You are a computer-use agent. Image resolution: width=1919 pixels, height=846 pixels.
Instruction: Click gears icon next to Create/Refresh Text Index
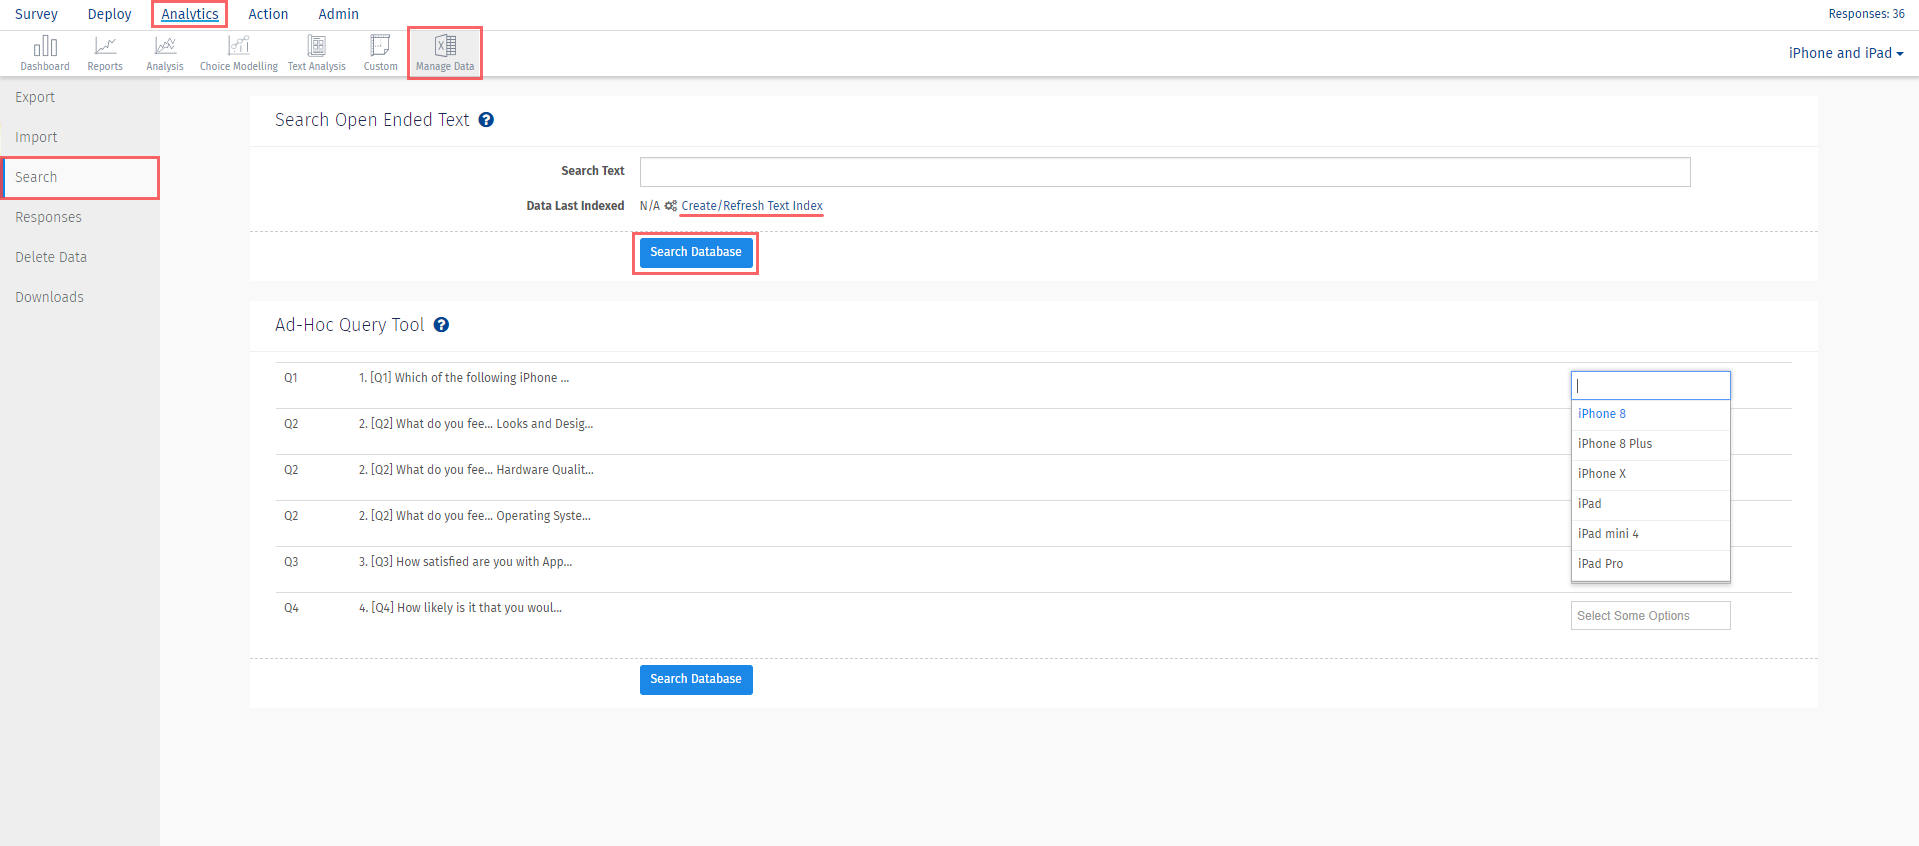tap(671, 206)
